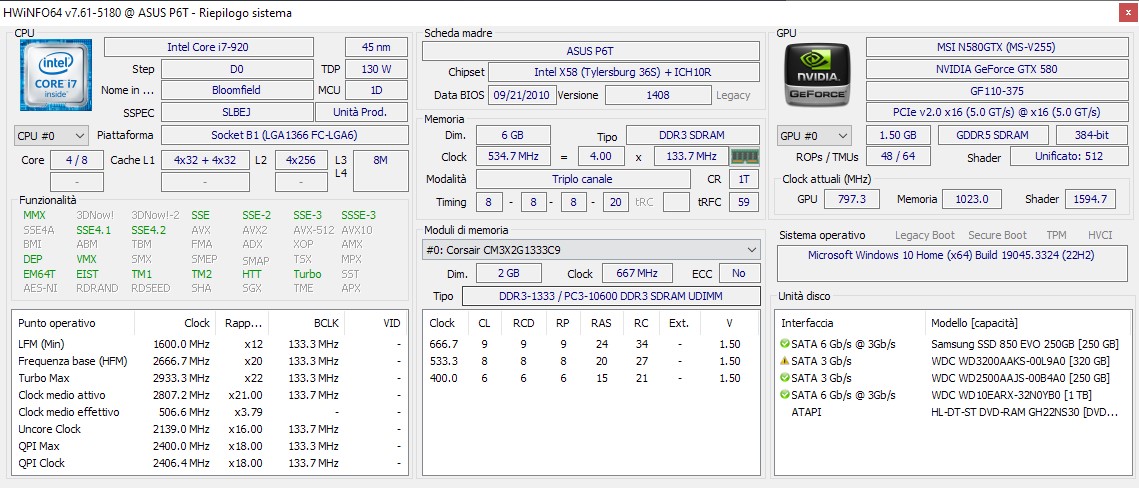Click the Legacy BIOS label
This screenshot has width=1139, height=488.
(733, 95)
